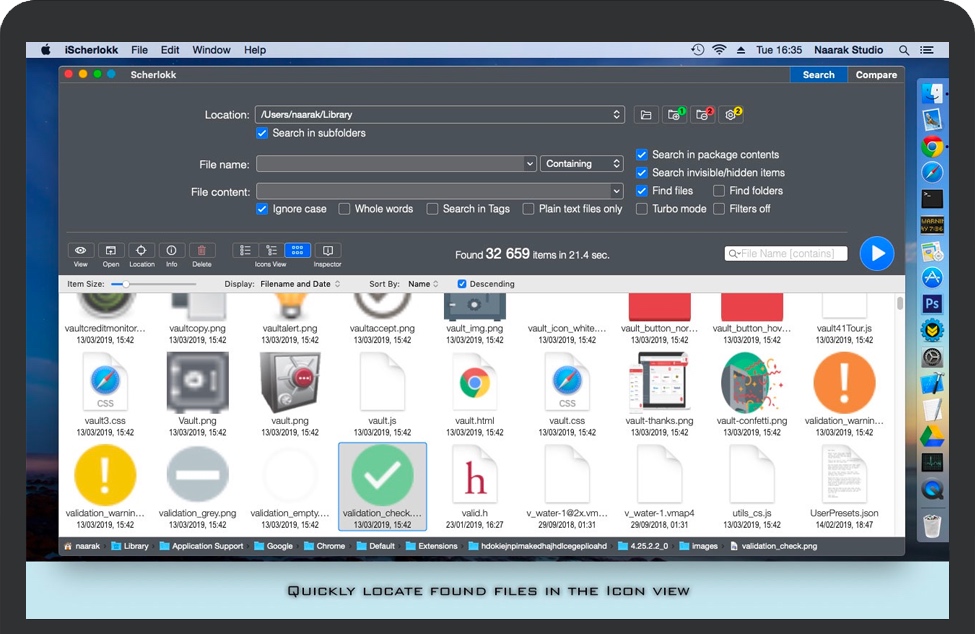Start search with blue play button
Screen dimensions: 975x634
click(877, 254)
